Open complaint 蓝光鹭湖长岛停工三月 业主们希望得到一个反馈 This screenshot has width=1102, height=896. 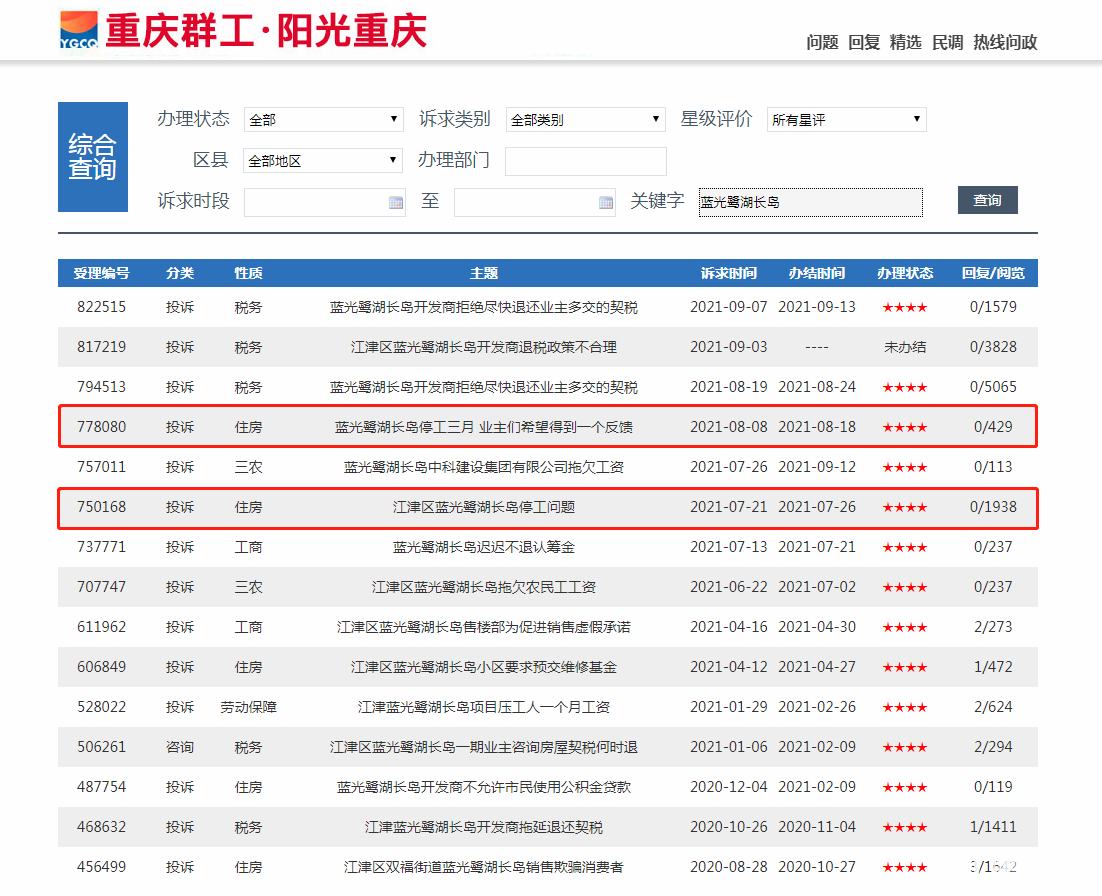tap(484, 427)
